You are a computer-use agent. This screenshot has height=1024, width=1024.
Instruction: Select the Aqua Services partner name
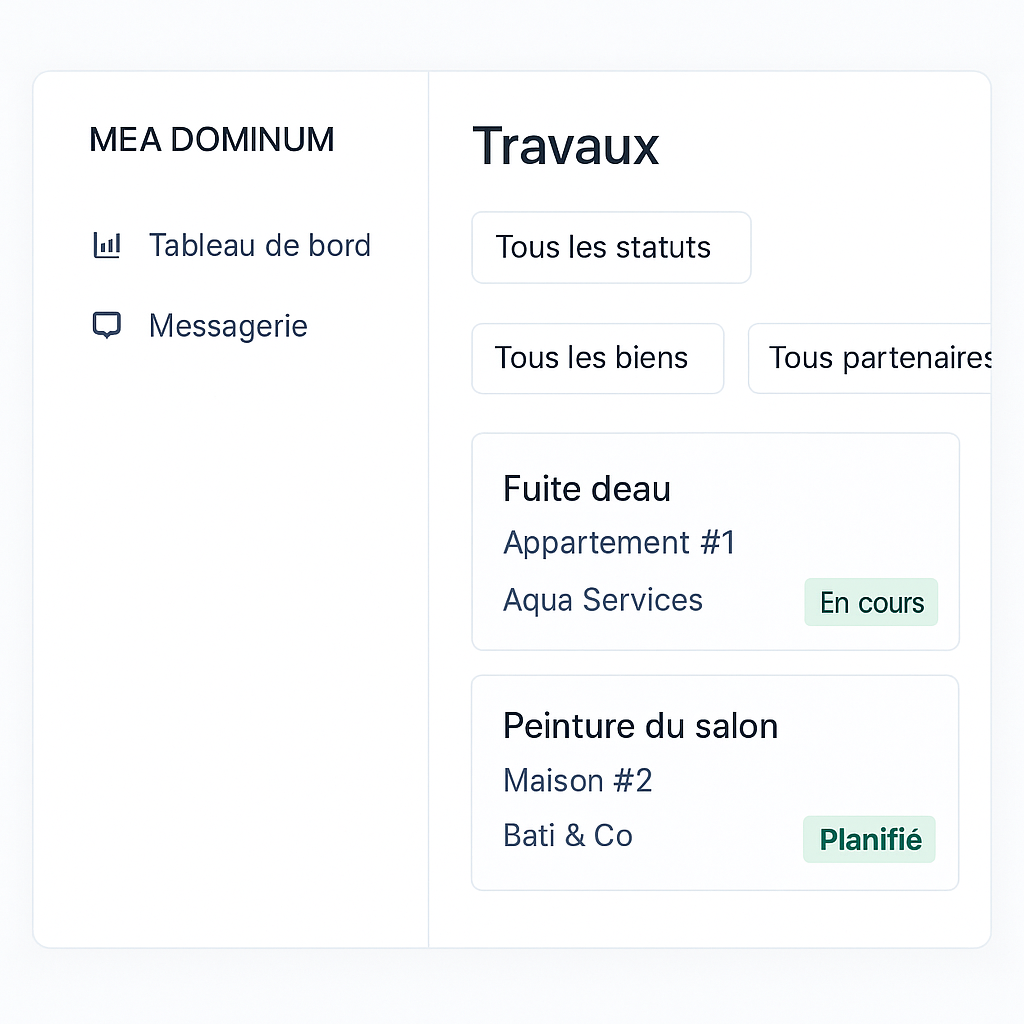coord(602,600)
